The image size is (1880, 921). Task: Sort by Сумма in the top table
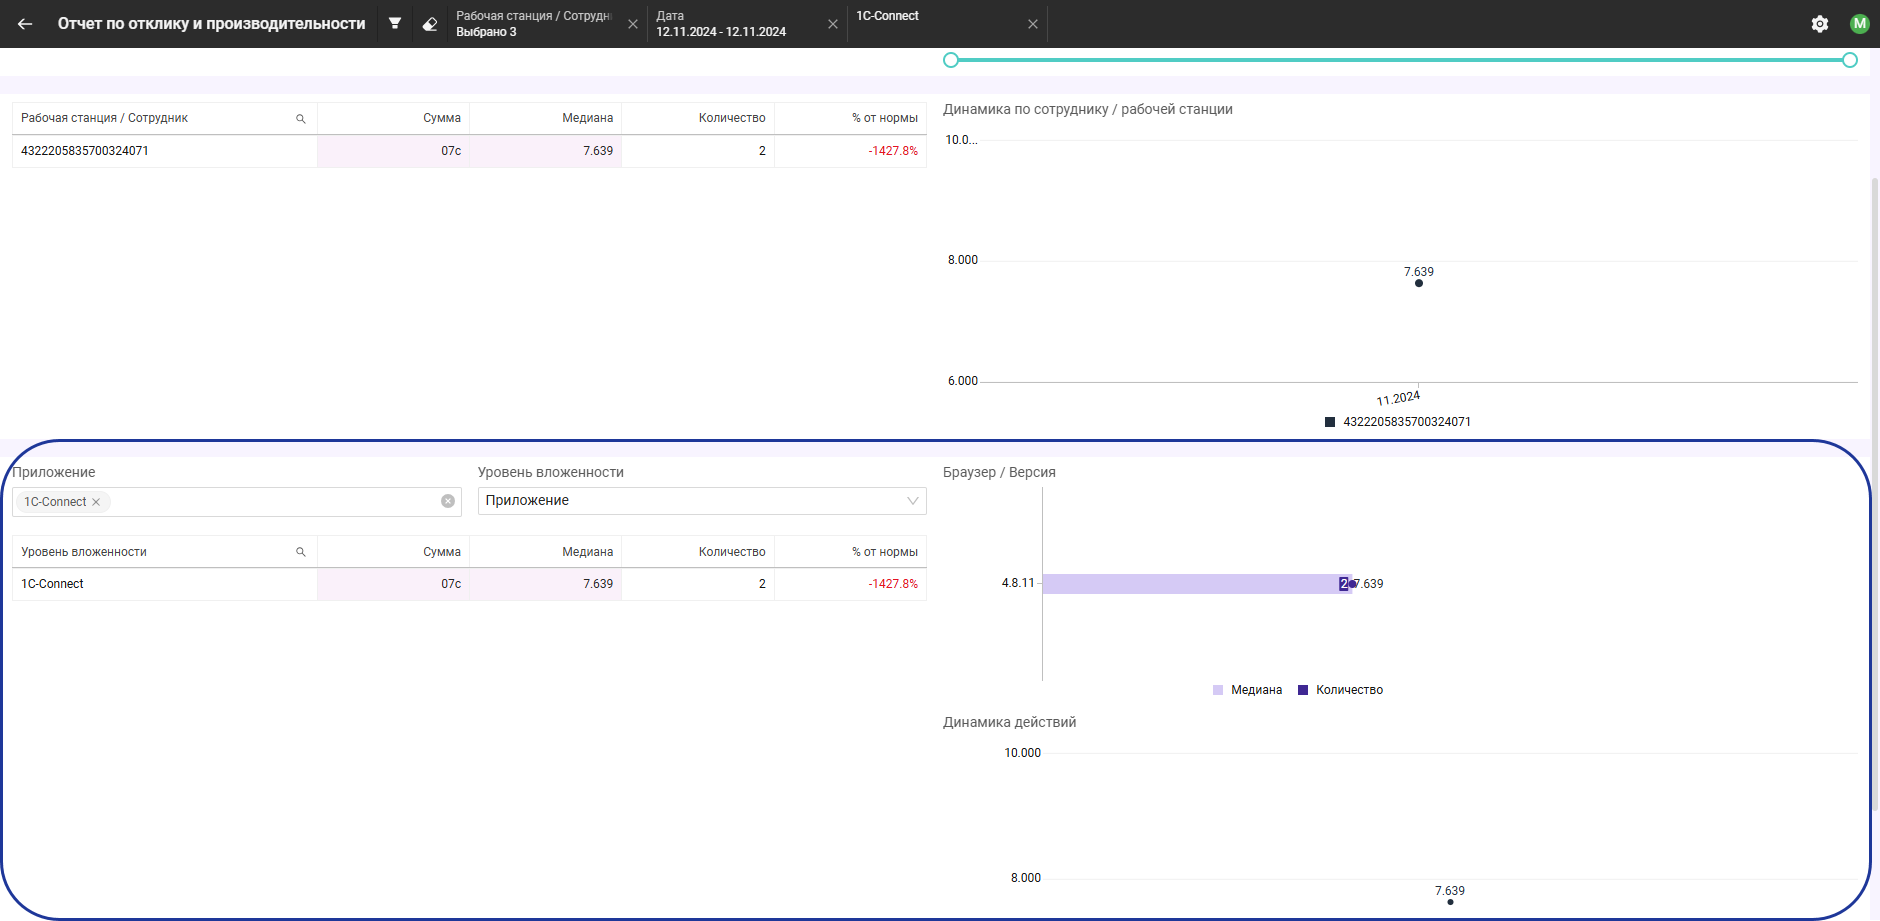(442, 118)
